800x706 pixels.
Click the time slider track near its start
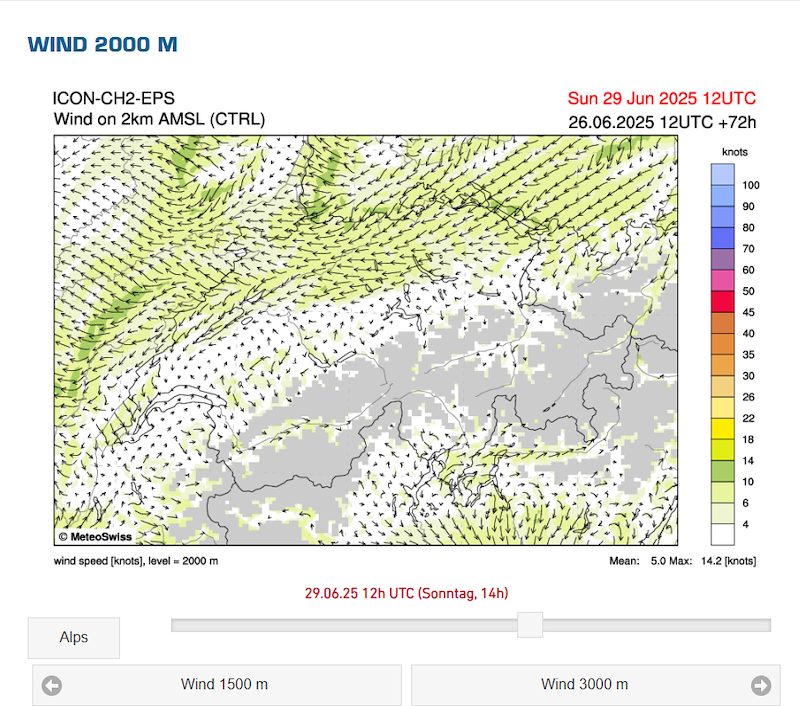pos(184,625)
